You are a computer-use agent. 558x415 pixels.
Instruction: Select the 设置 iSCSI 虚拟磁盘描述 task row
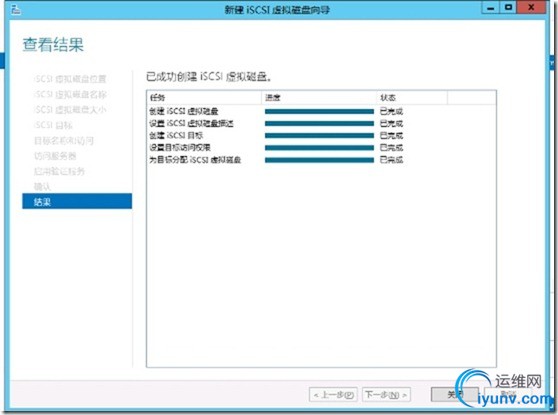321,124
